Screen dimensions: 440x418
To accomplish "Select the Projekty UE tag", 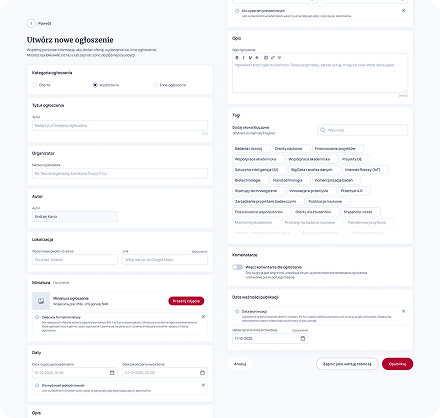I will (355, 159).
